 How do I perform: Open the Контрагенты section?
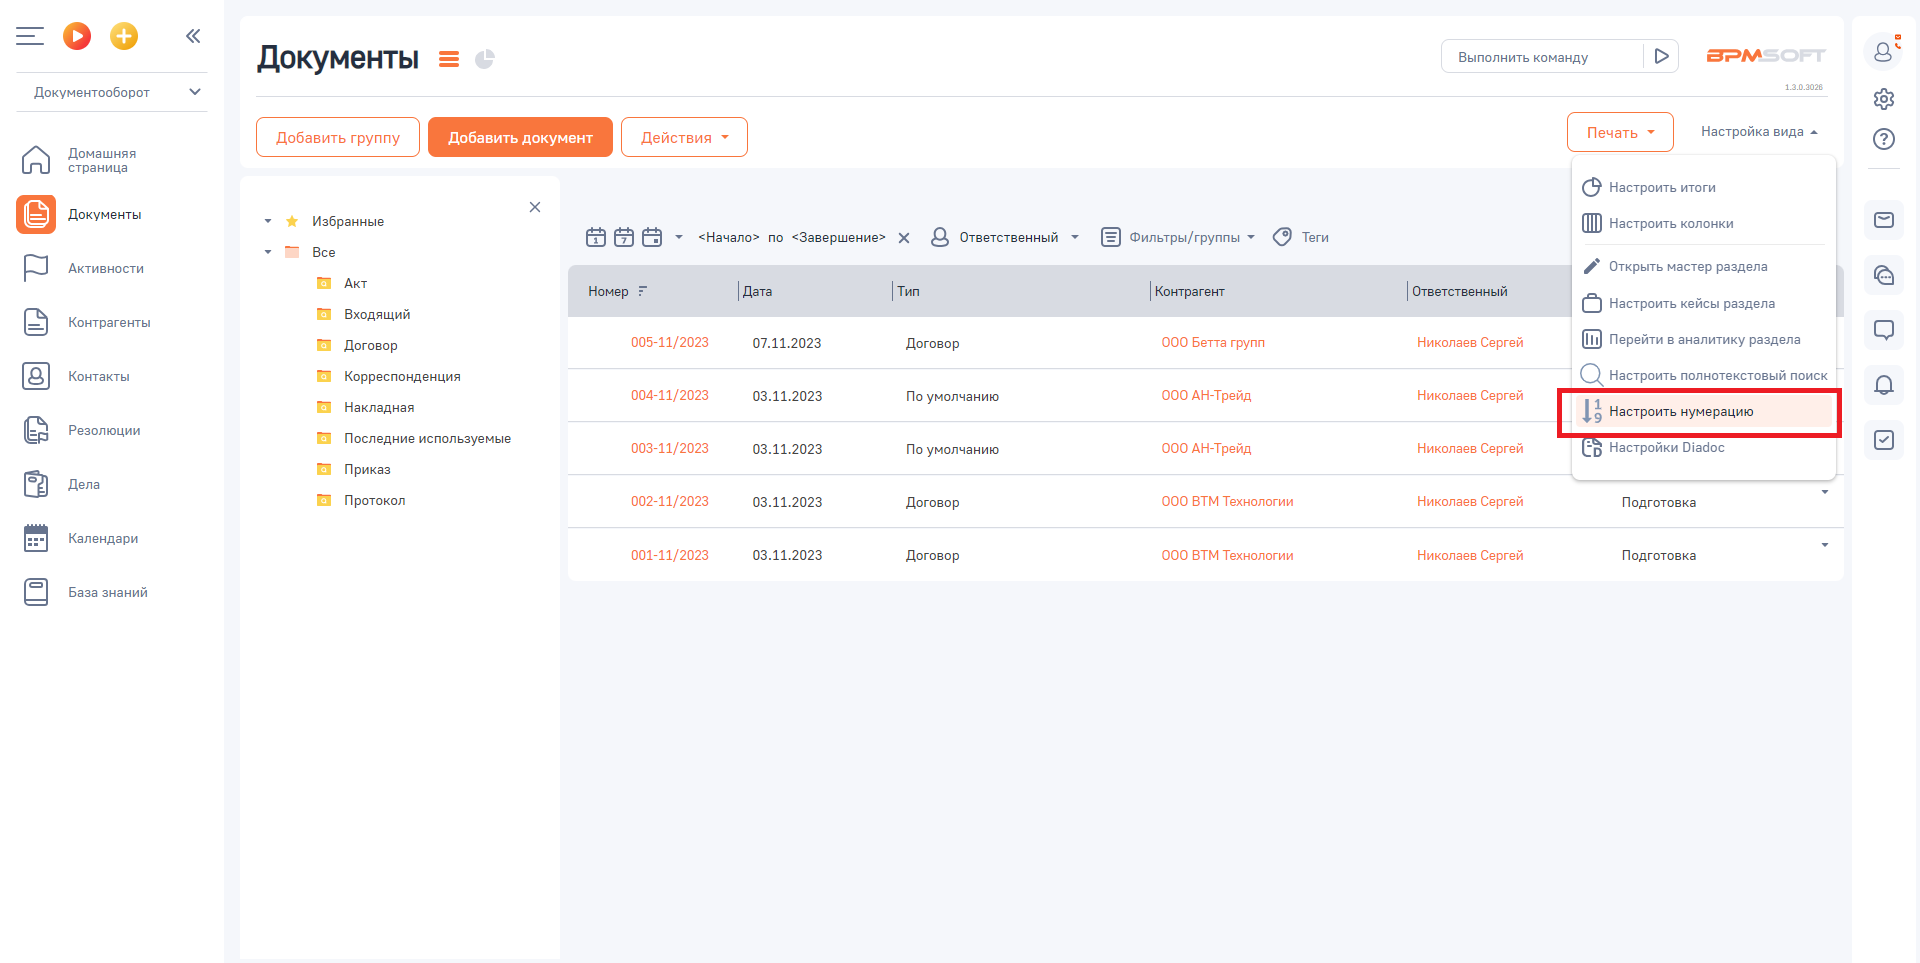click(87, 322)
